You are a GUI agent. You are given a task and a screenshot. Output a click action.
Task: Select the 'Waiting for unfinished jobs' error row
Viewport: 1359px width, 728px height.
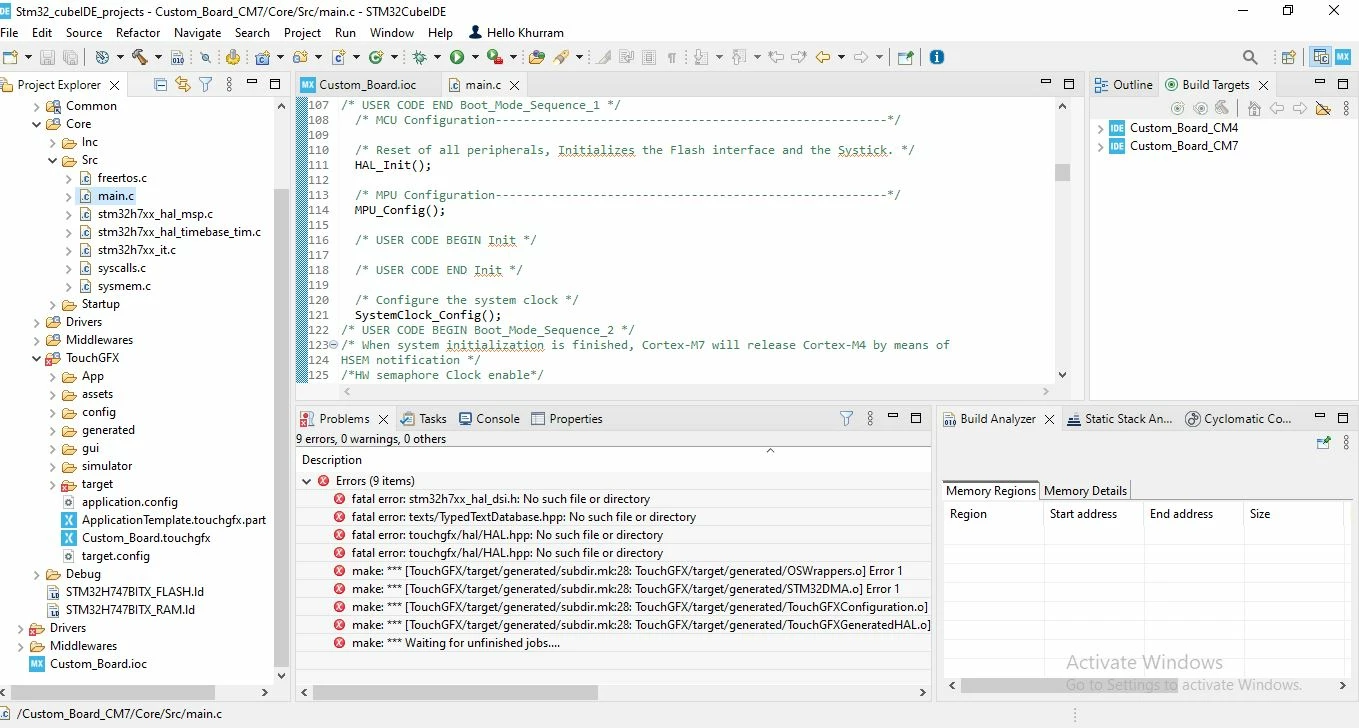click(613, 643)
